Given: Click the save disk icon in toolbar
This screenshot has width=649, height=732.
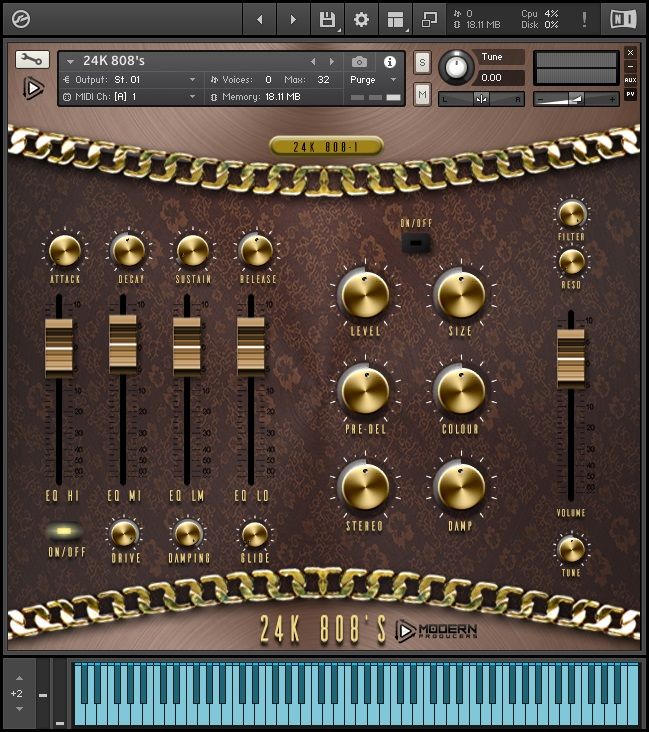Looking at the screenshot, I should pos(327,19).
